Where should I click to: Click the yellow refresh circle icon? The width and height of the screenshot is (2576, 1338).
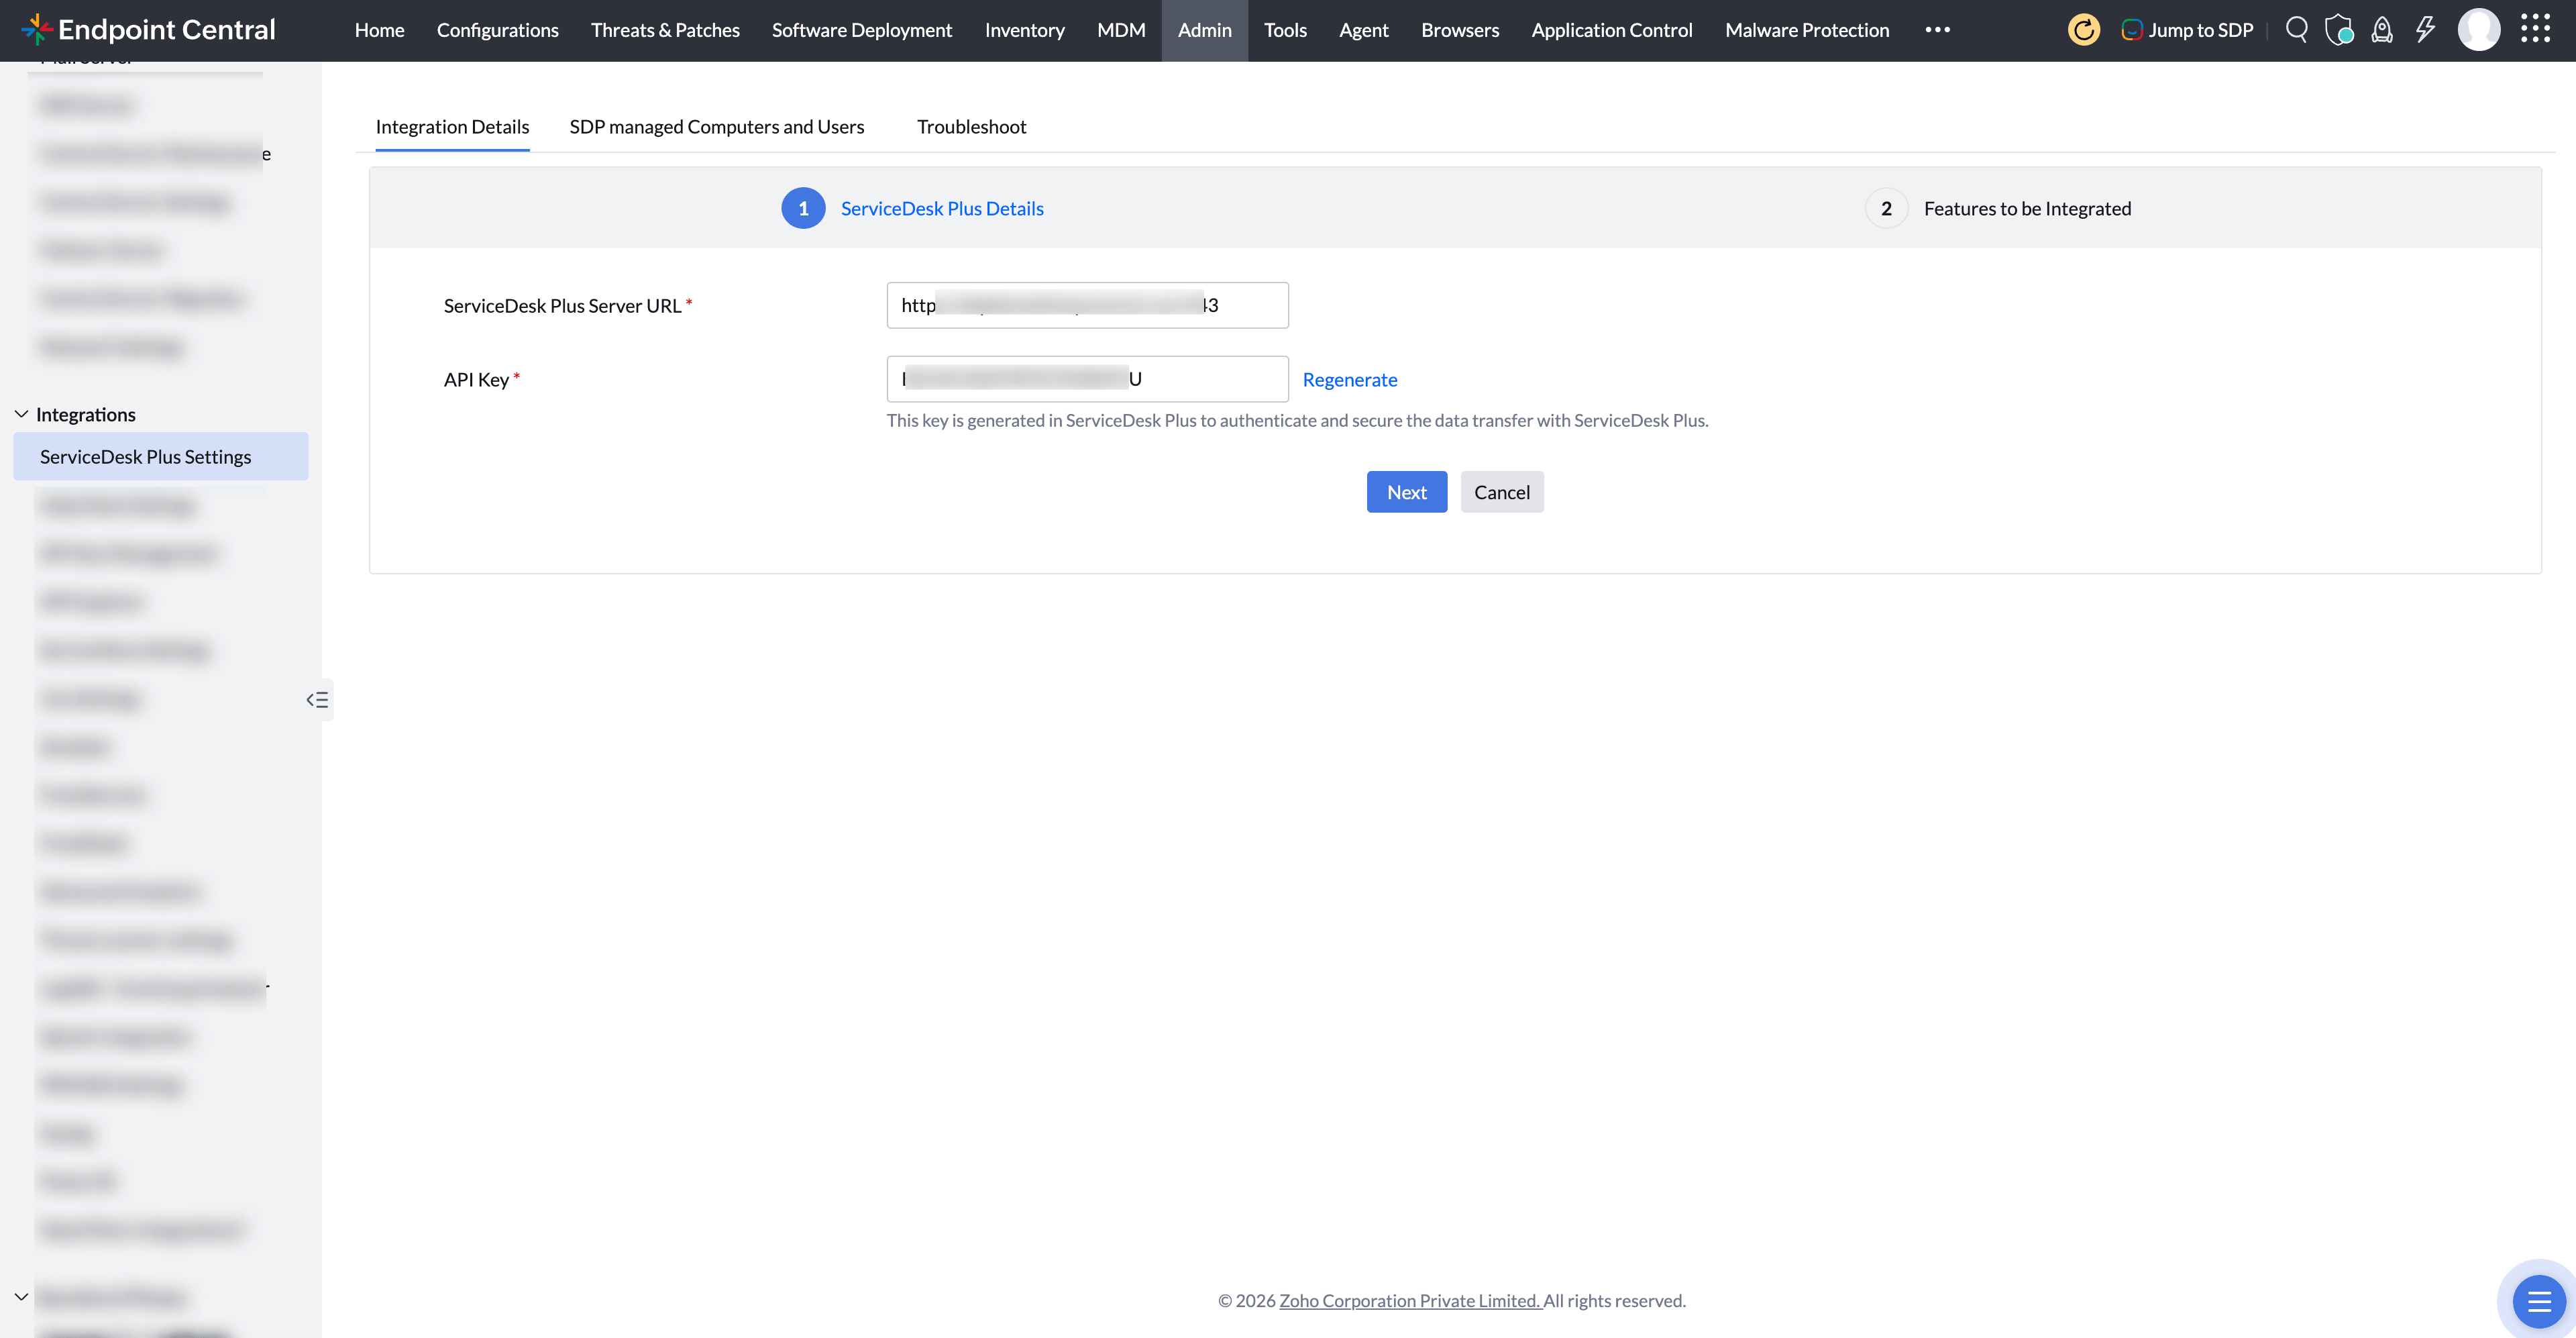click(2084, 30)
